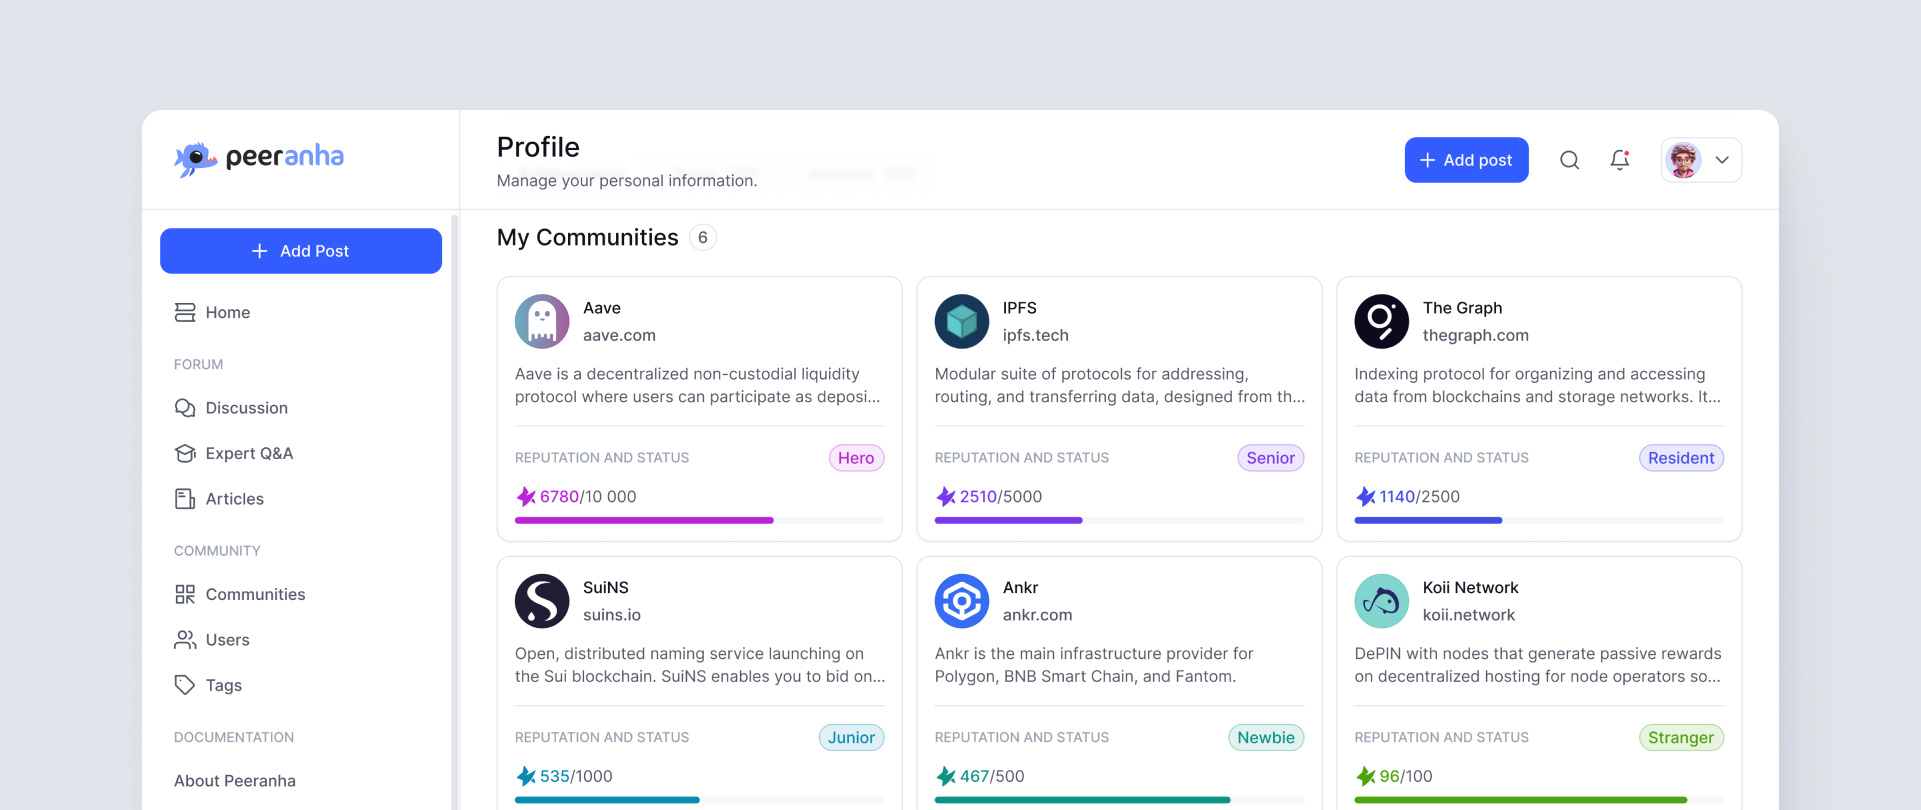Click the Koii Network logo icon

[1382, 601]
